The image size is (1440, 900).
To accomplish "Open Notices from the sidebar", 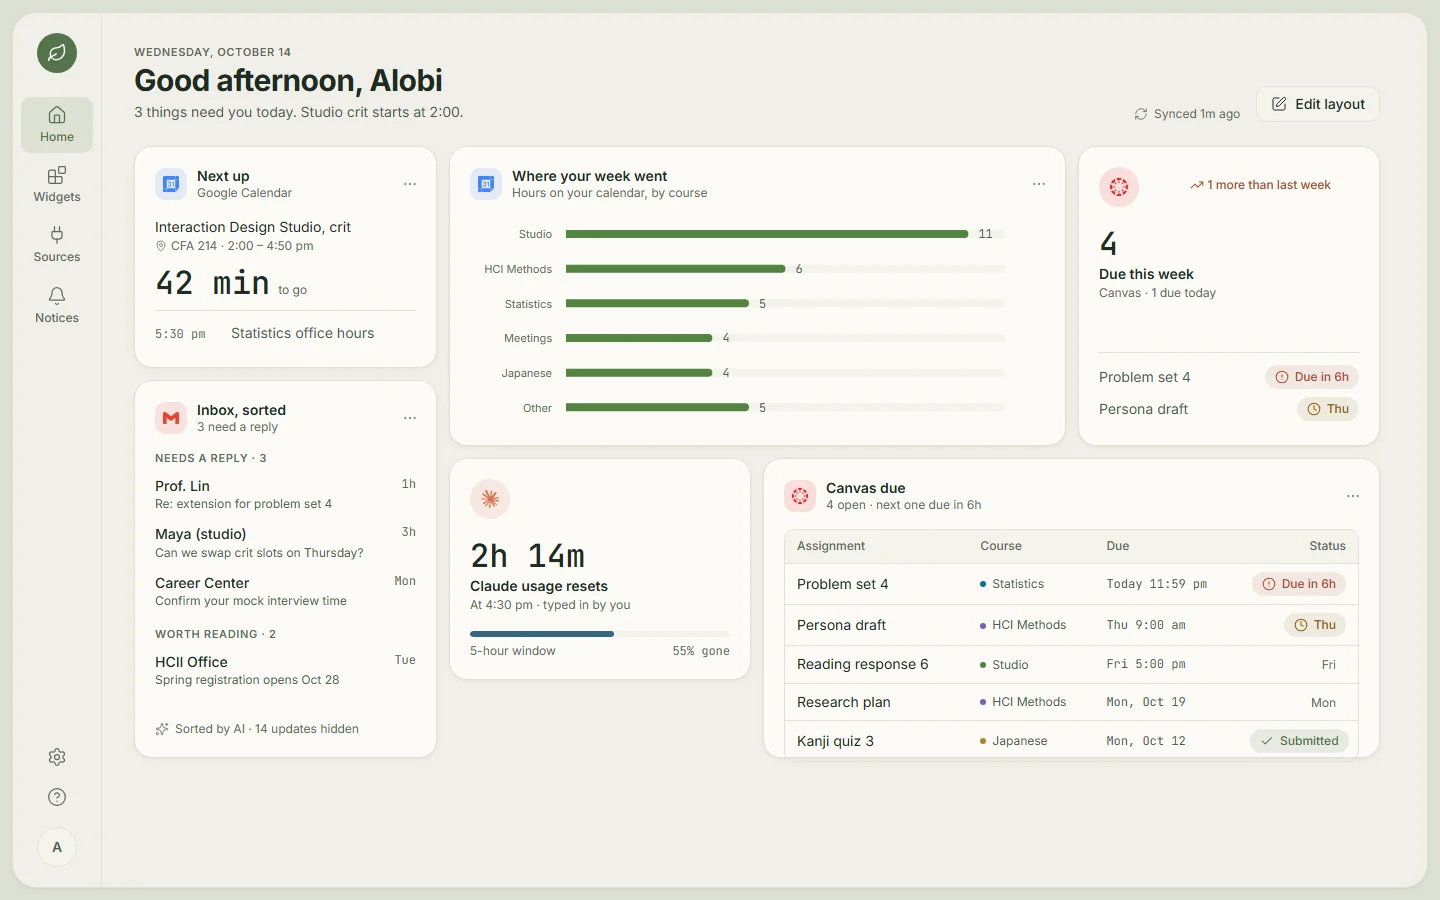I will (x=57, y=306).
